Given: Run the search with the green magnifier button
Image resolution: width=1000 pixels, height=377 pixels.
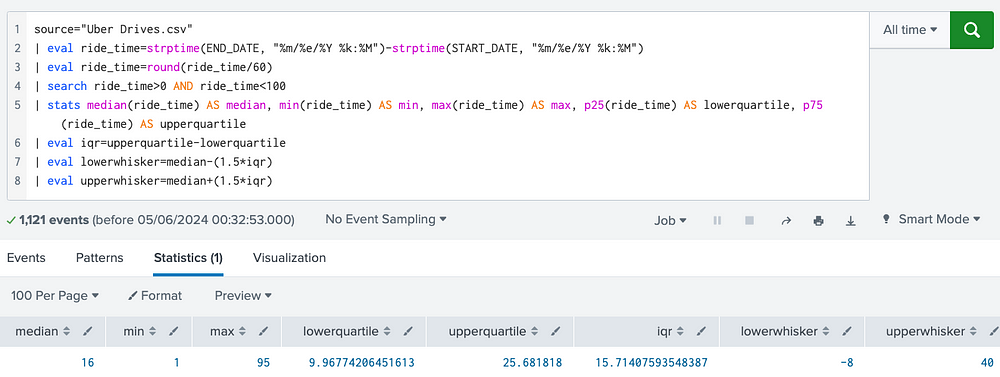Looking at the screenshot, I should click(971, 30).
